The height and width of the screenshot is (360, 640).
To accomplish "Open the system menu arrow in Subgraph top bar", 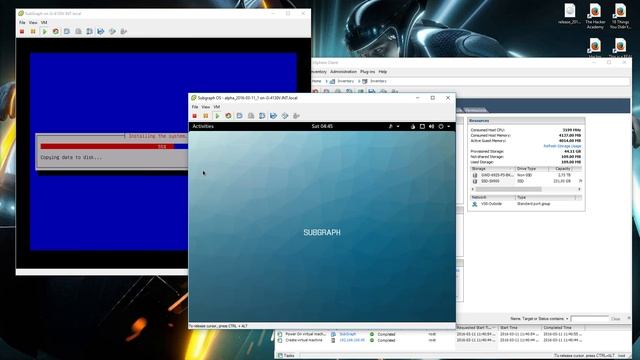I will [449, 127].
